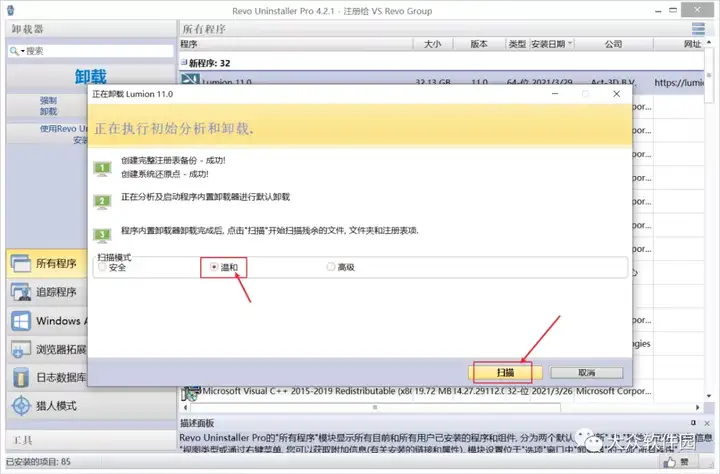Viewport: 720px width, 474px height.
Task: Click the horizontal scrollbar thumb of program list
Action: pyautogui.click(x=375, y=407)
